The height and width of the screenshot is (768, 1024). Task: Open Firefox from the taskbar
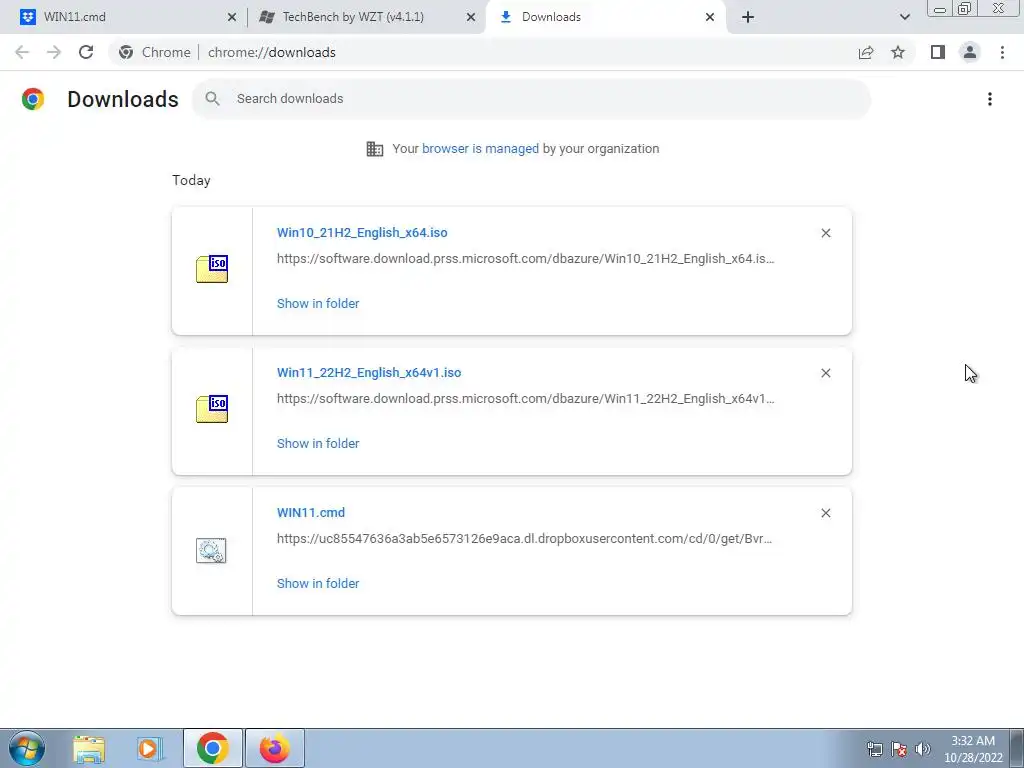275,748
